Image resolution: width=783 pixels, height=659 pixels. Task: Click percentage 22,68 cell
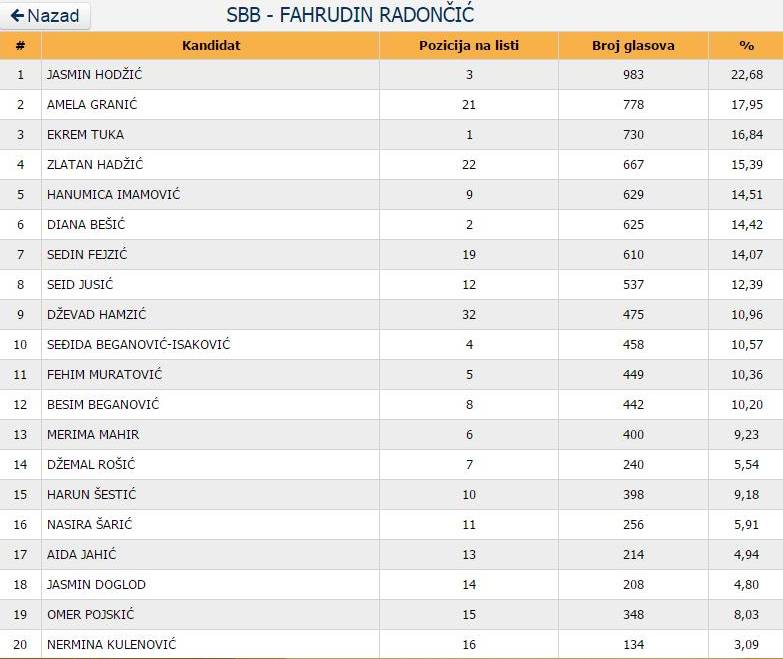(746, 75)
